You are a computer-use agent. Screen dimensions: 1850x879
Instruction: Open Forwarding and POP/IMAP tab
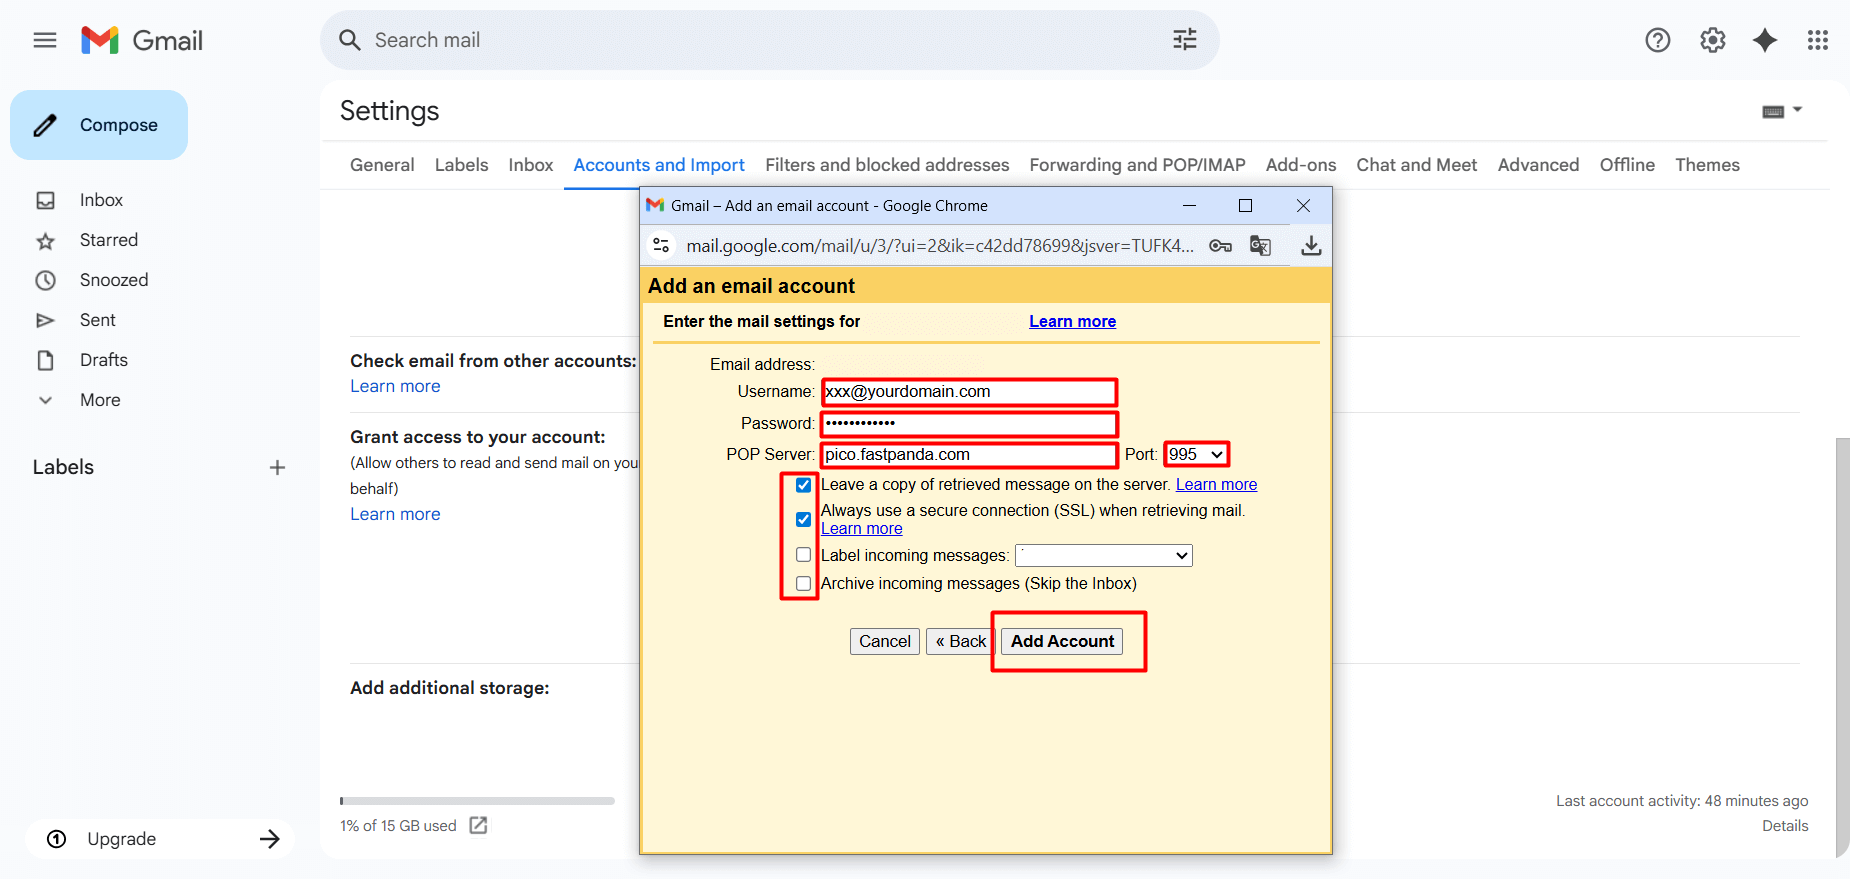click(x=1137, y=165)
